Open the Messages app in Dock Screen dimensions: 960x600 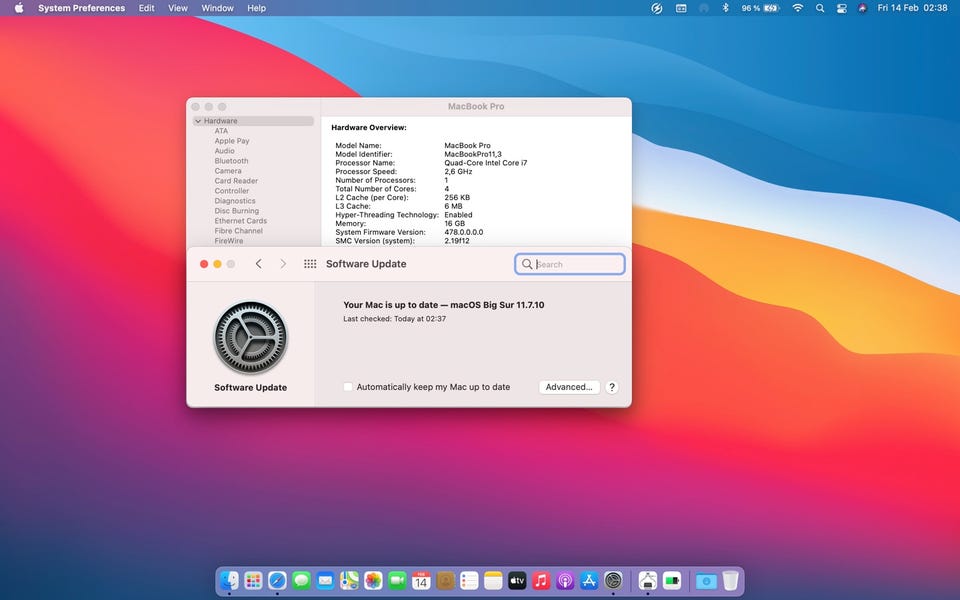click(x=301, y=580)
